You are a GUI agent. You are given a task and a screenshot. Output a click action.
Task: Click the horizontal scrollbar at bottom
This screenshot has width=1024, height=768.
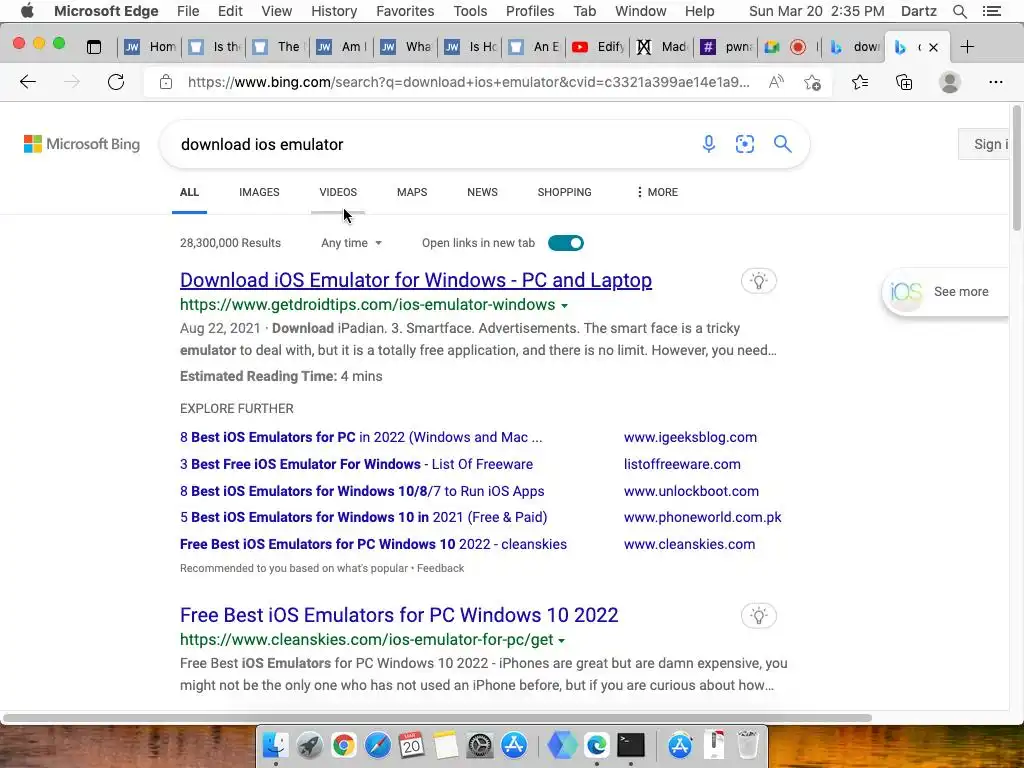click(437, 718)
